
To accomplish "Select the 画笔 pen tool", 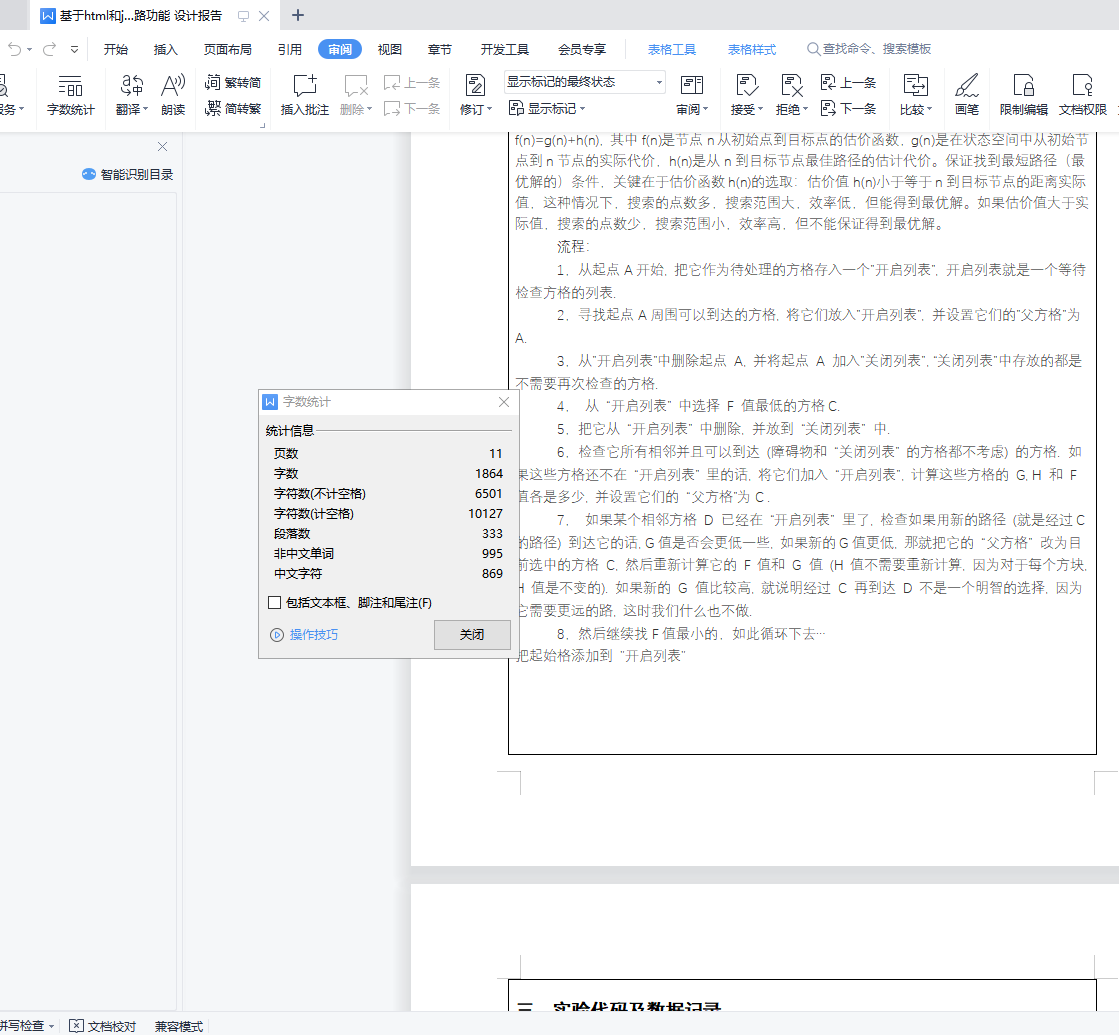I will 967,94.
